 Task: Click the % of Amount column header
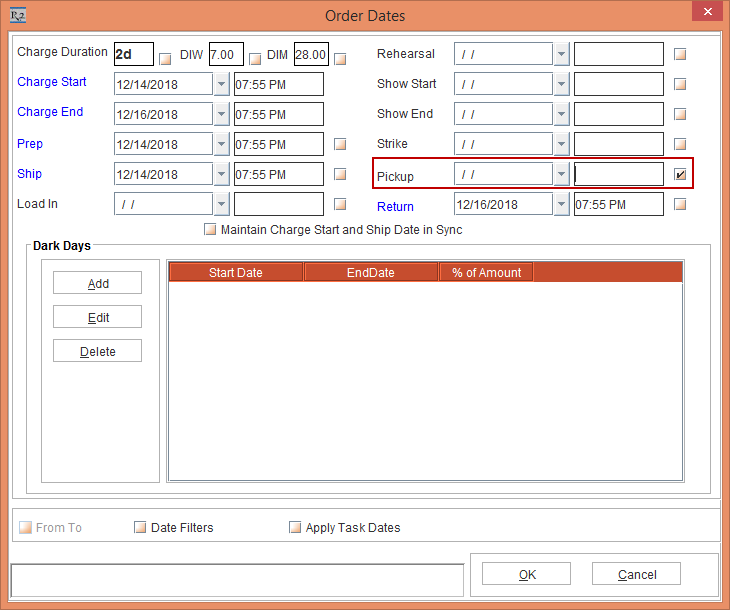point(486,272)
